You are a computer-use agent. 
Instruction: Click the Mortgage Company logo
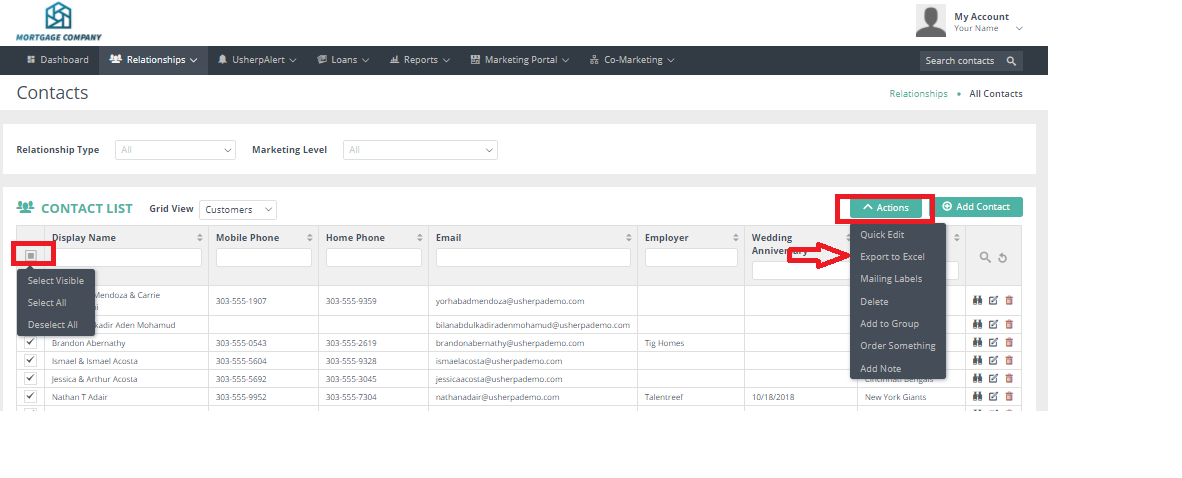coord(59,22)
